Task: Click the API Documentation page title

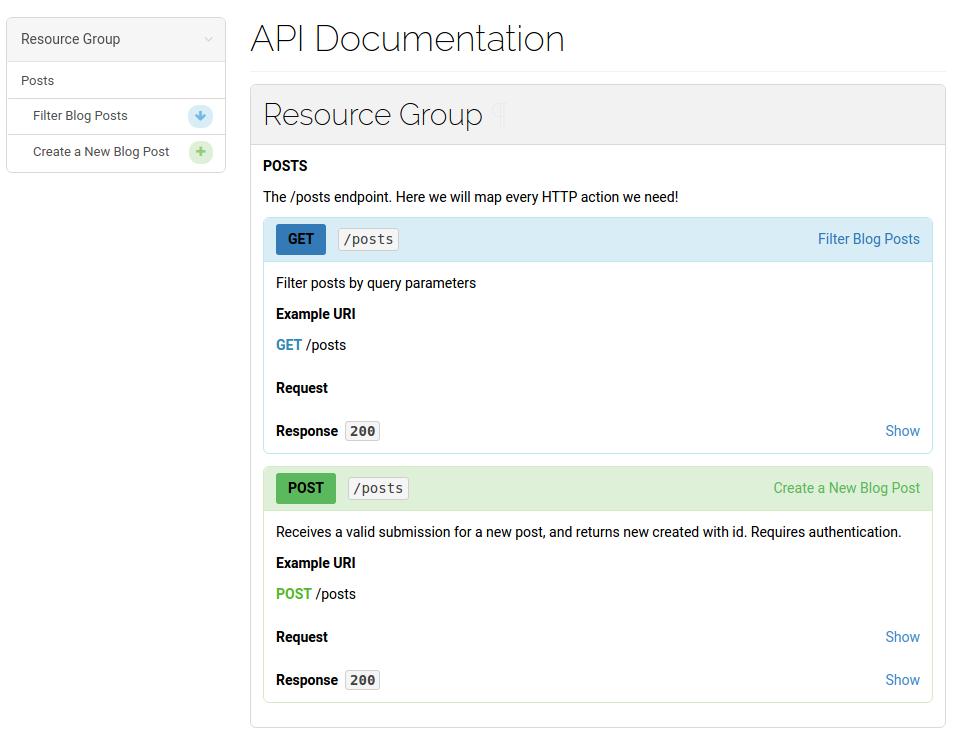Action: 407,38
